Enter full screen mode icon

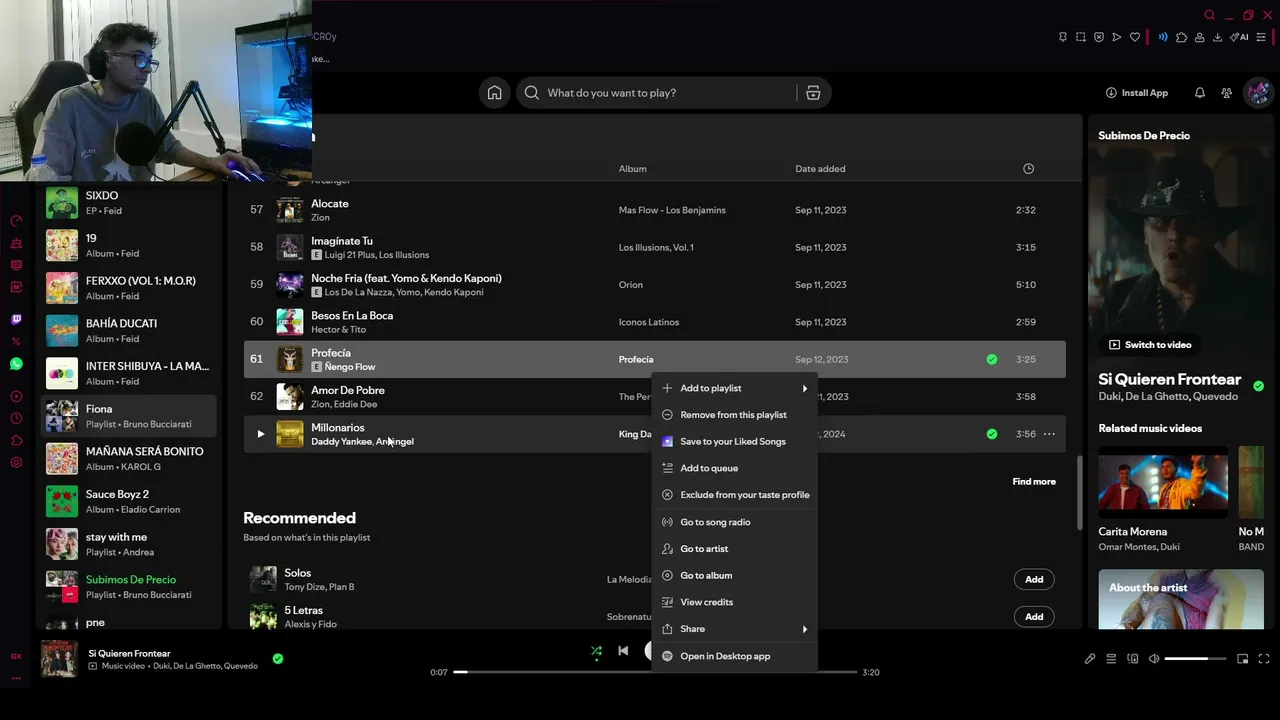click(x=1264, y=659)
